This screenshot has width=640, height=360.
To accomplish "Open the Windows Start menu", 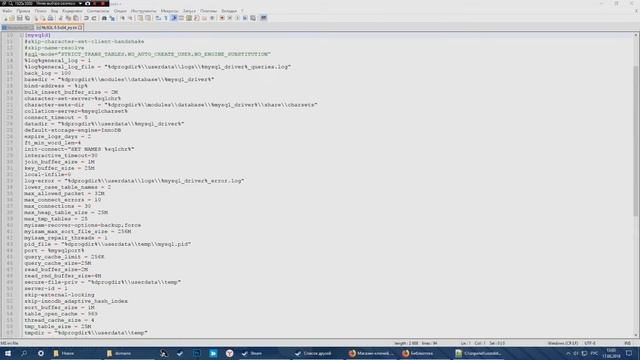I will click(8, 353).
